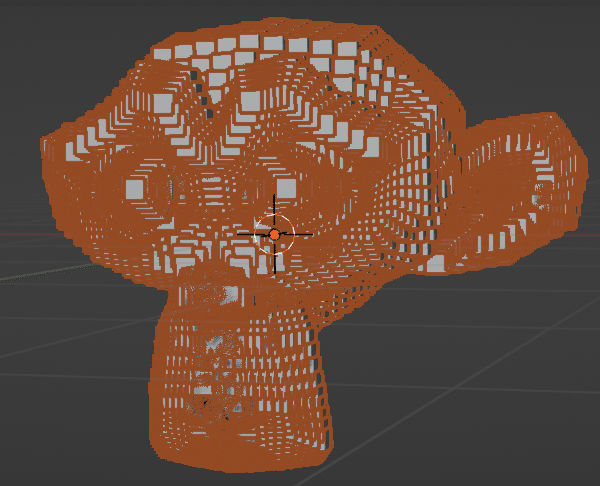Click the orange origin dot of the mesh
Image resolution: width=600 pixels, height=486 pixels.
click(x=274, y=235)
